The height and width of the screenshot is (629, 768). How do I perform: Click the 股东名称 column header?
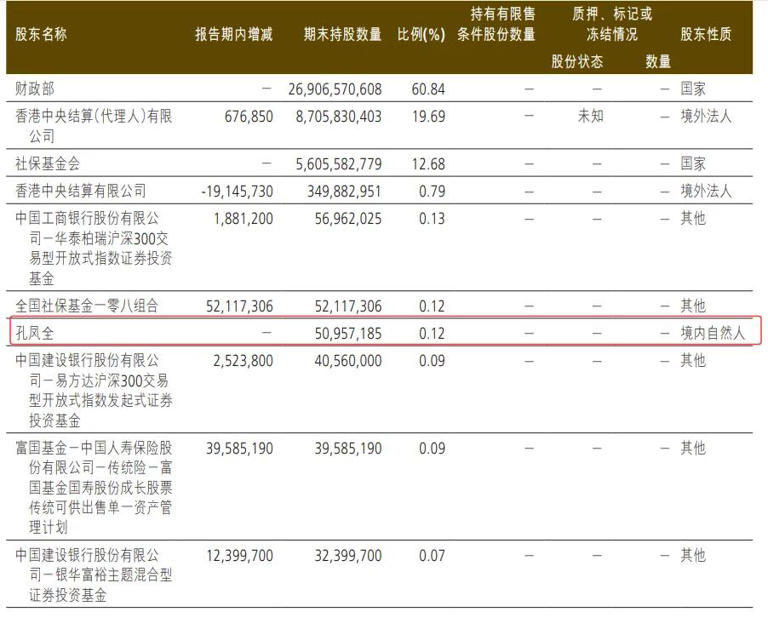(x=41, y=34)
